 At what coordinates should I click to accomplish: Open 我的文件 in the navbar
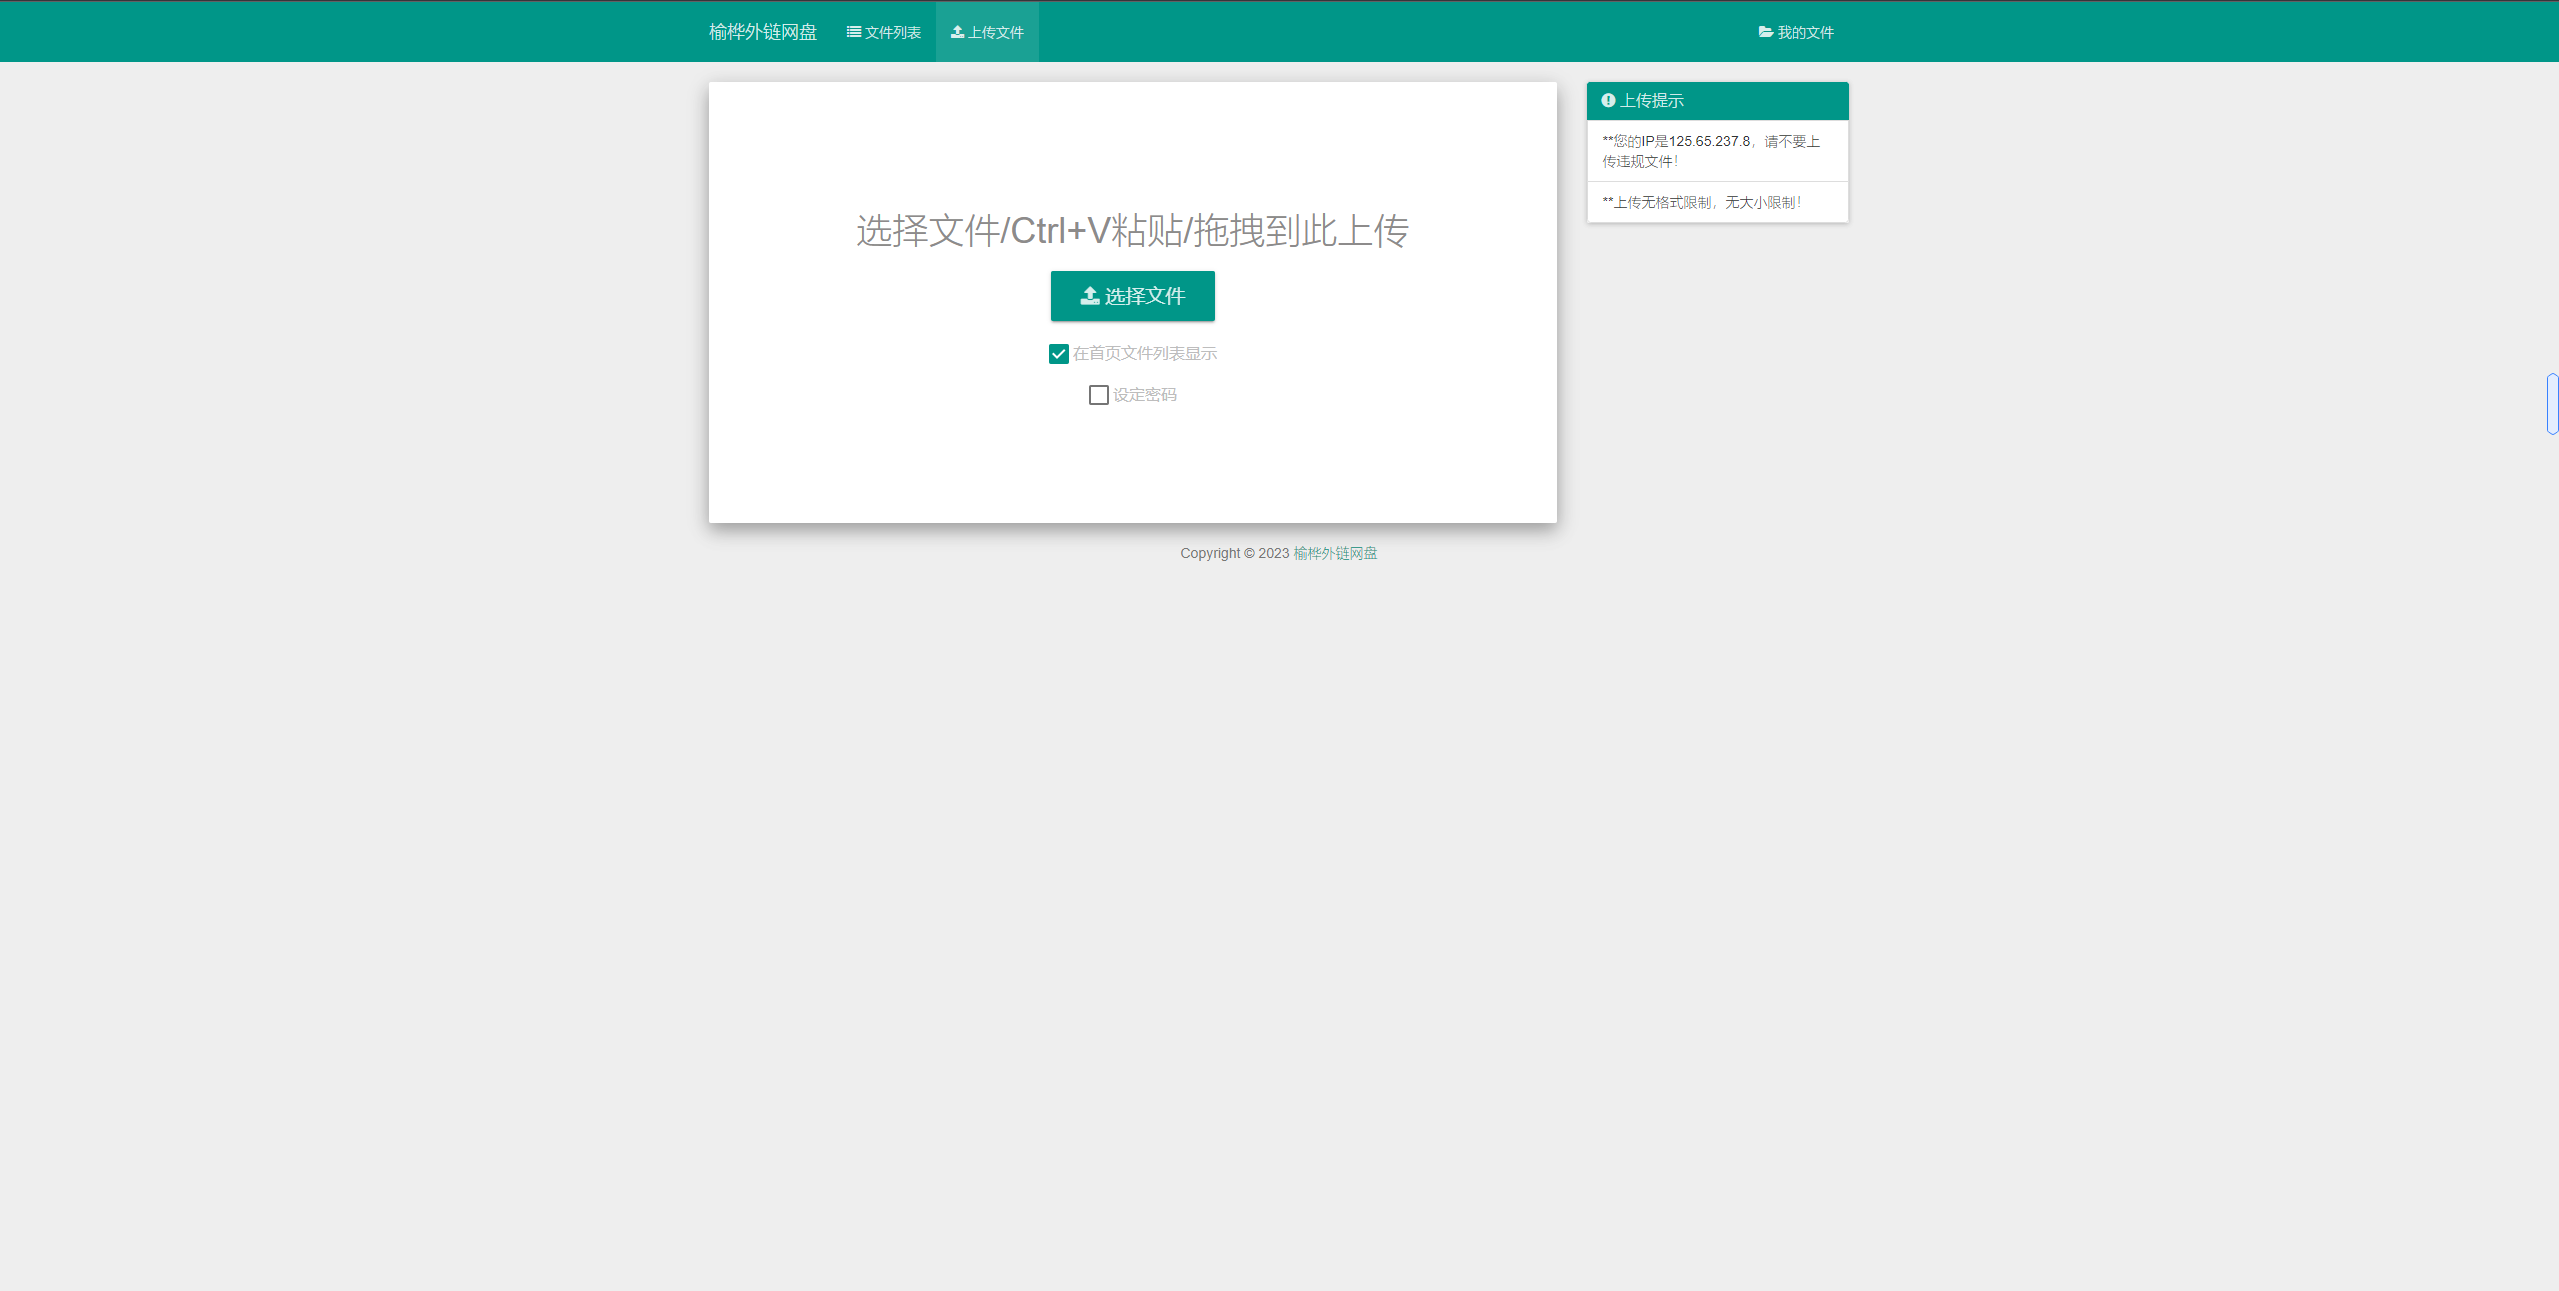click(1795, 32)
